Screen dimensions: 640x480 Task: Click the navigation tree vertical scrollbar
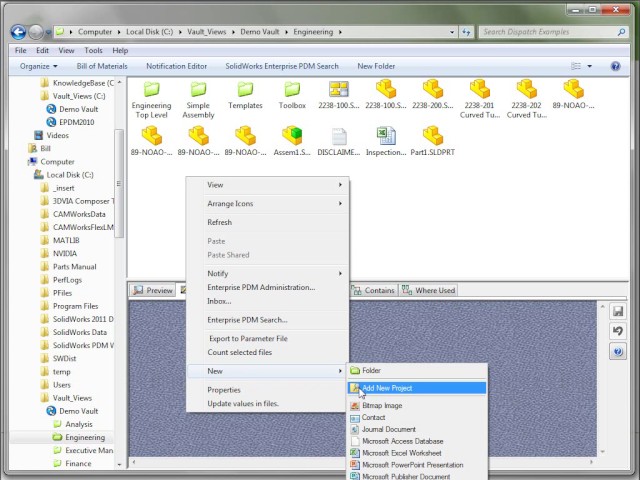(119, 184)
